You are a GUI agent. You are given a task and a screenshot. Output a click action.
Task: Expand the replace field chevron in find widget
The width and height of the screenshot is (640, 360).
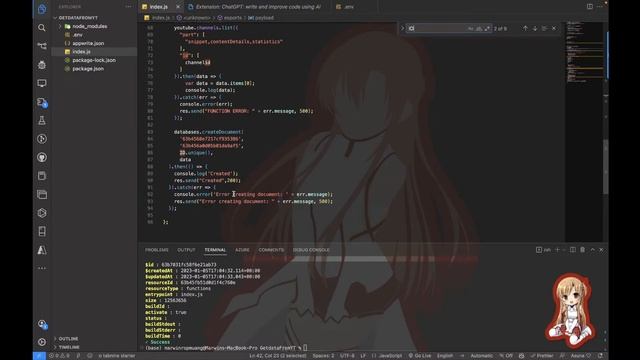(x=402, y=28)
